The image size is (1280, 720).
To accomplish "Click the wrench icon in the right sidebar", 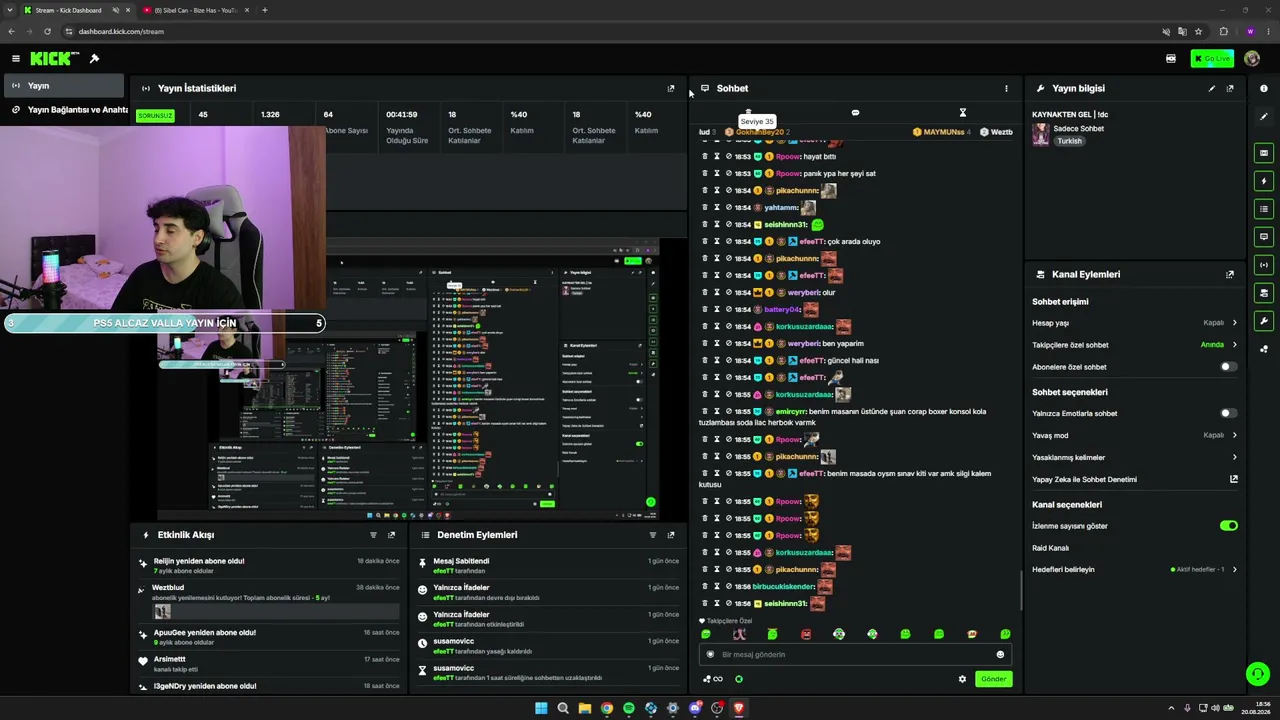I will (x=1264, y=321).
